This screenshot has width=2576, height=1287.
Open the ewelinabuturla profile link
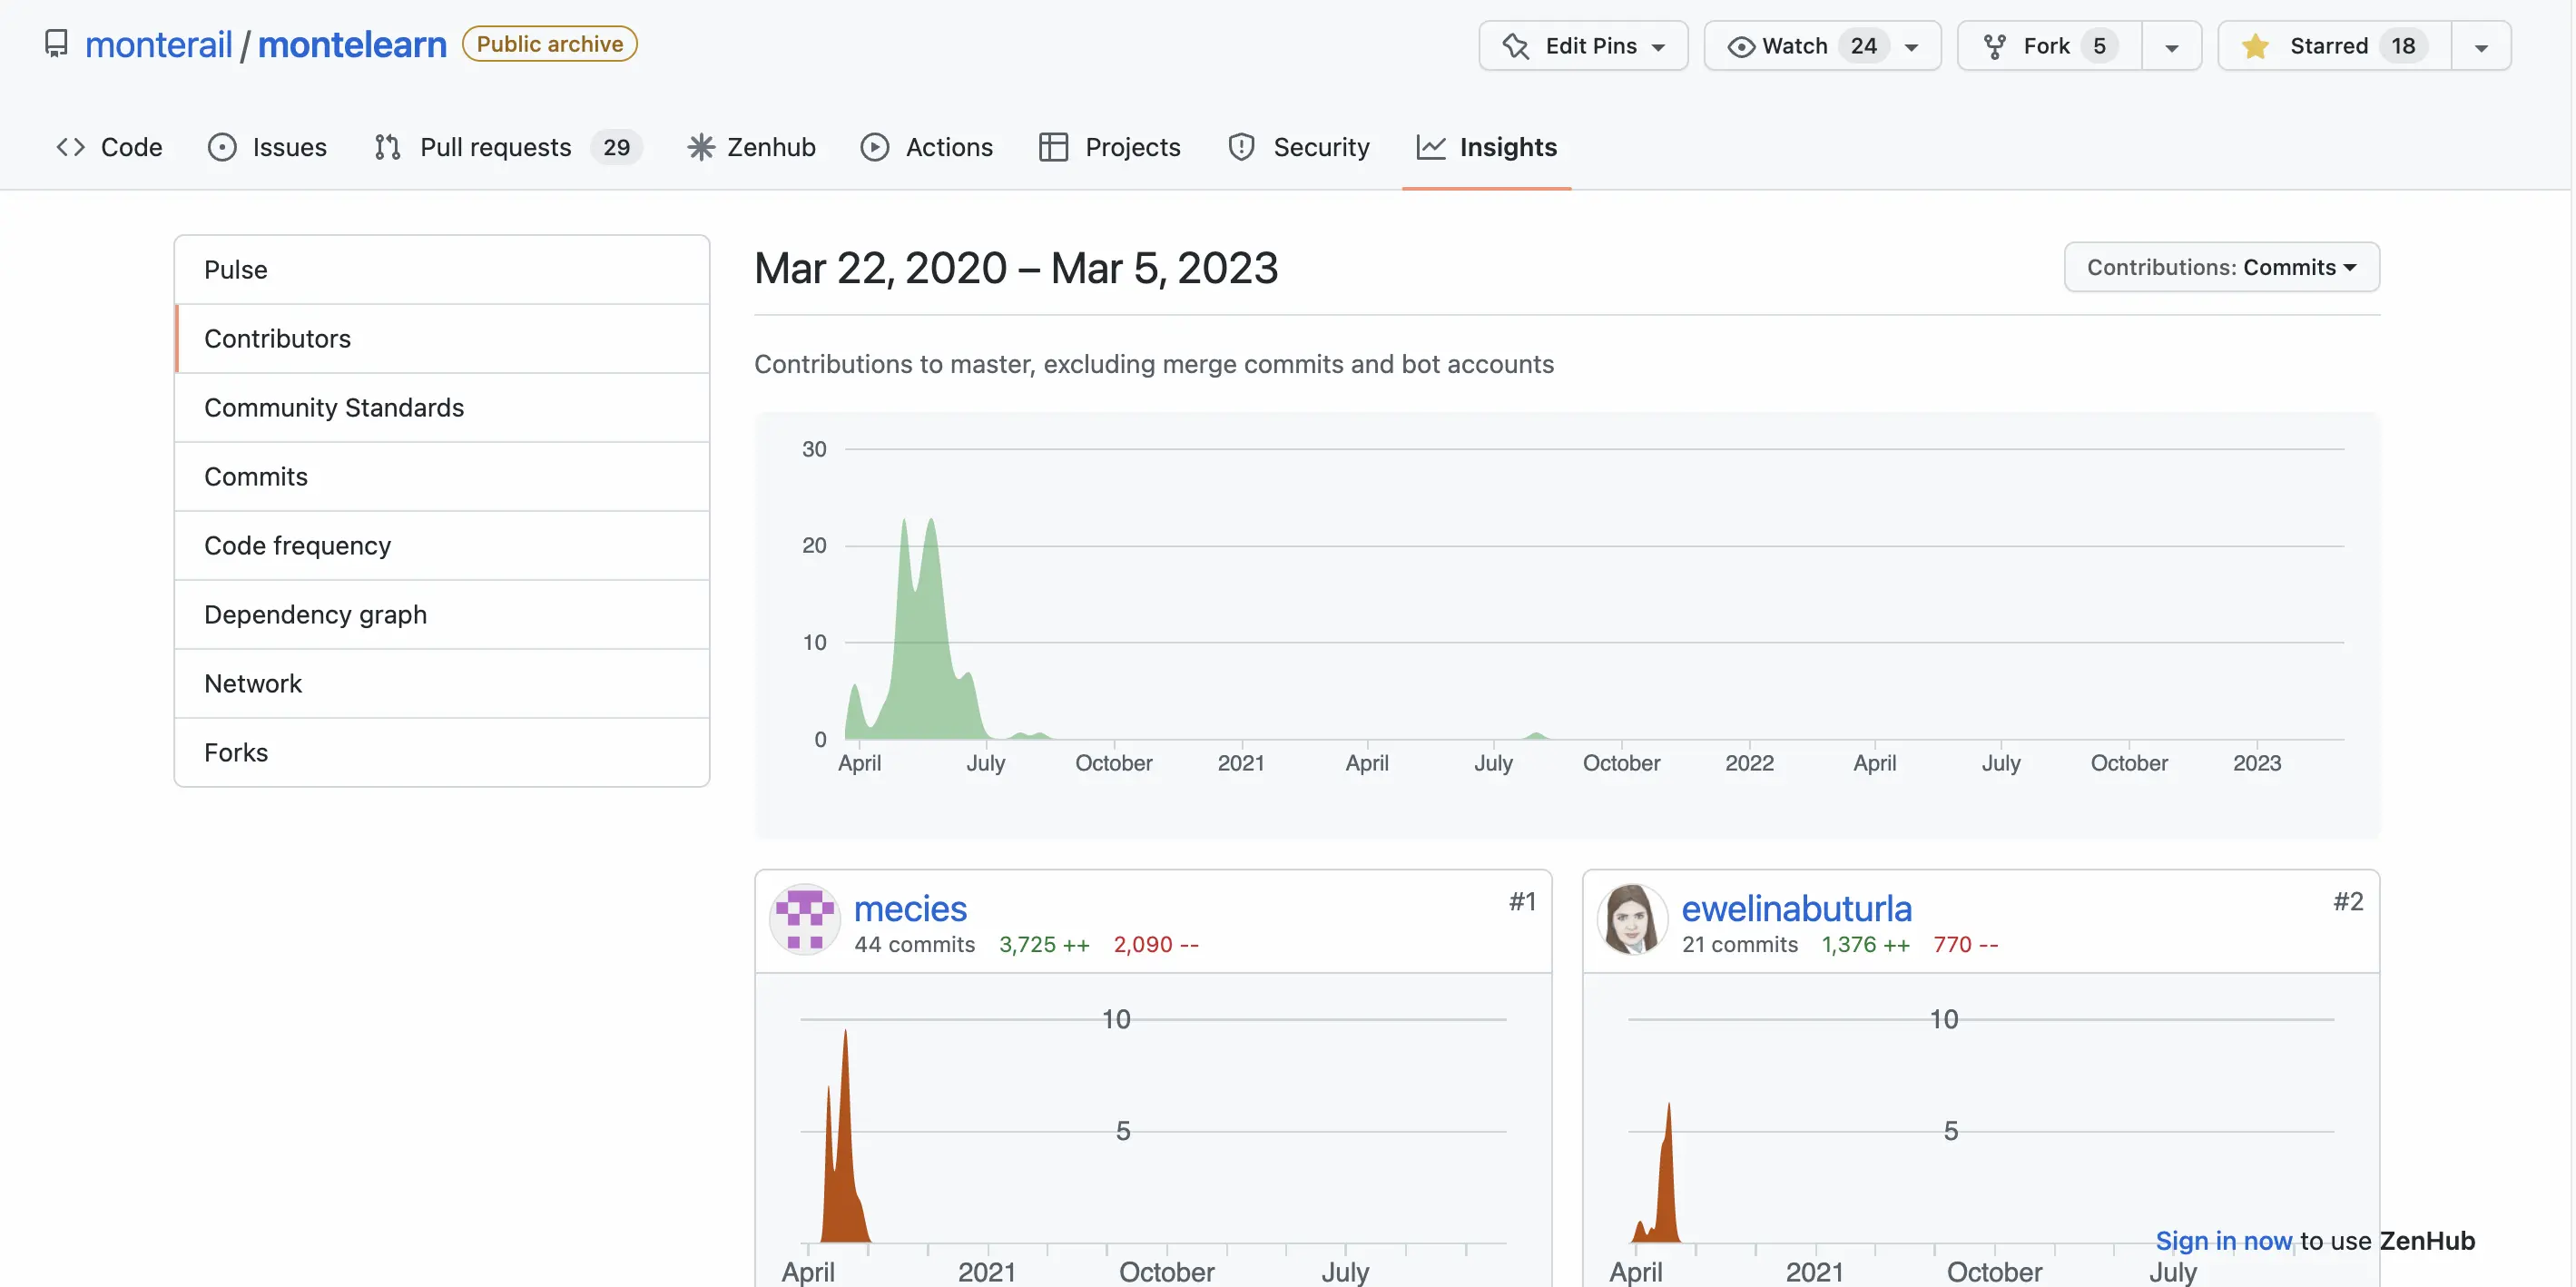click(x=1796, y=908)
